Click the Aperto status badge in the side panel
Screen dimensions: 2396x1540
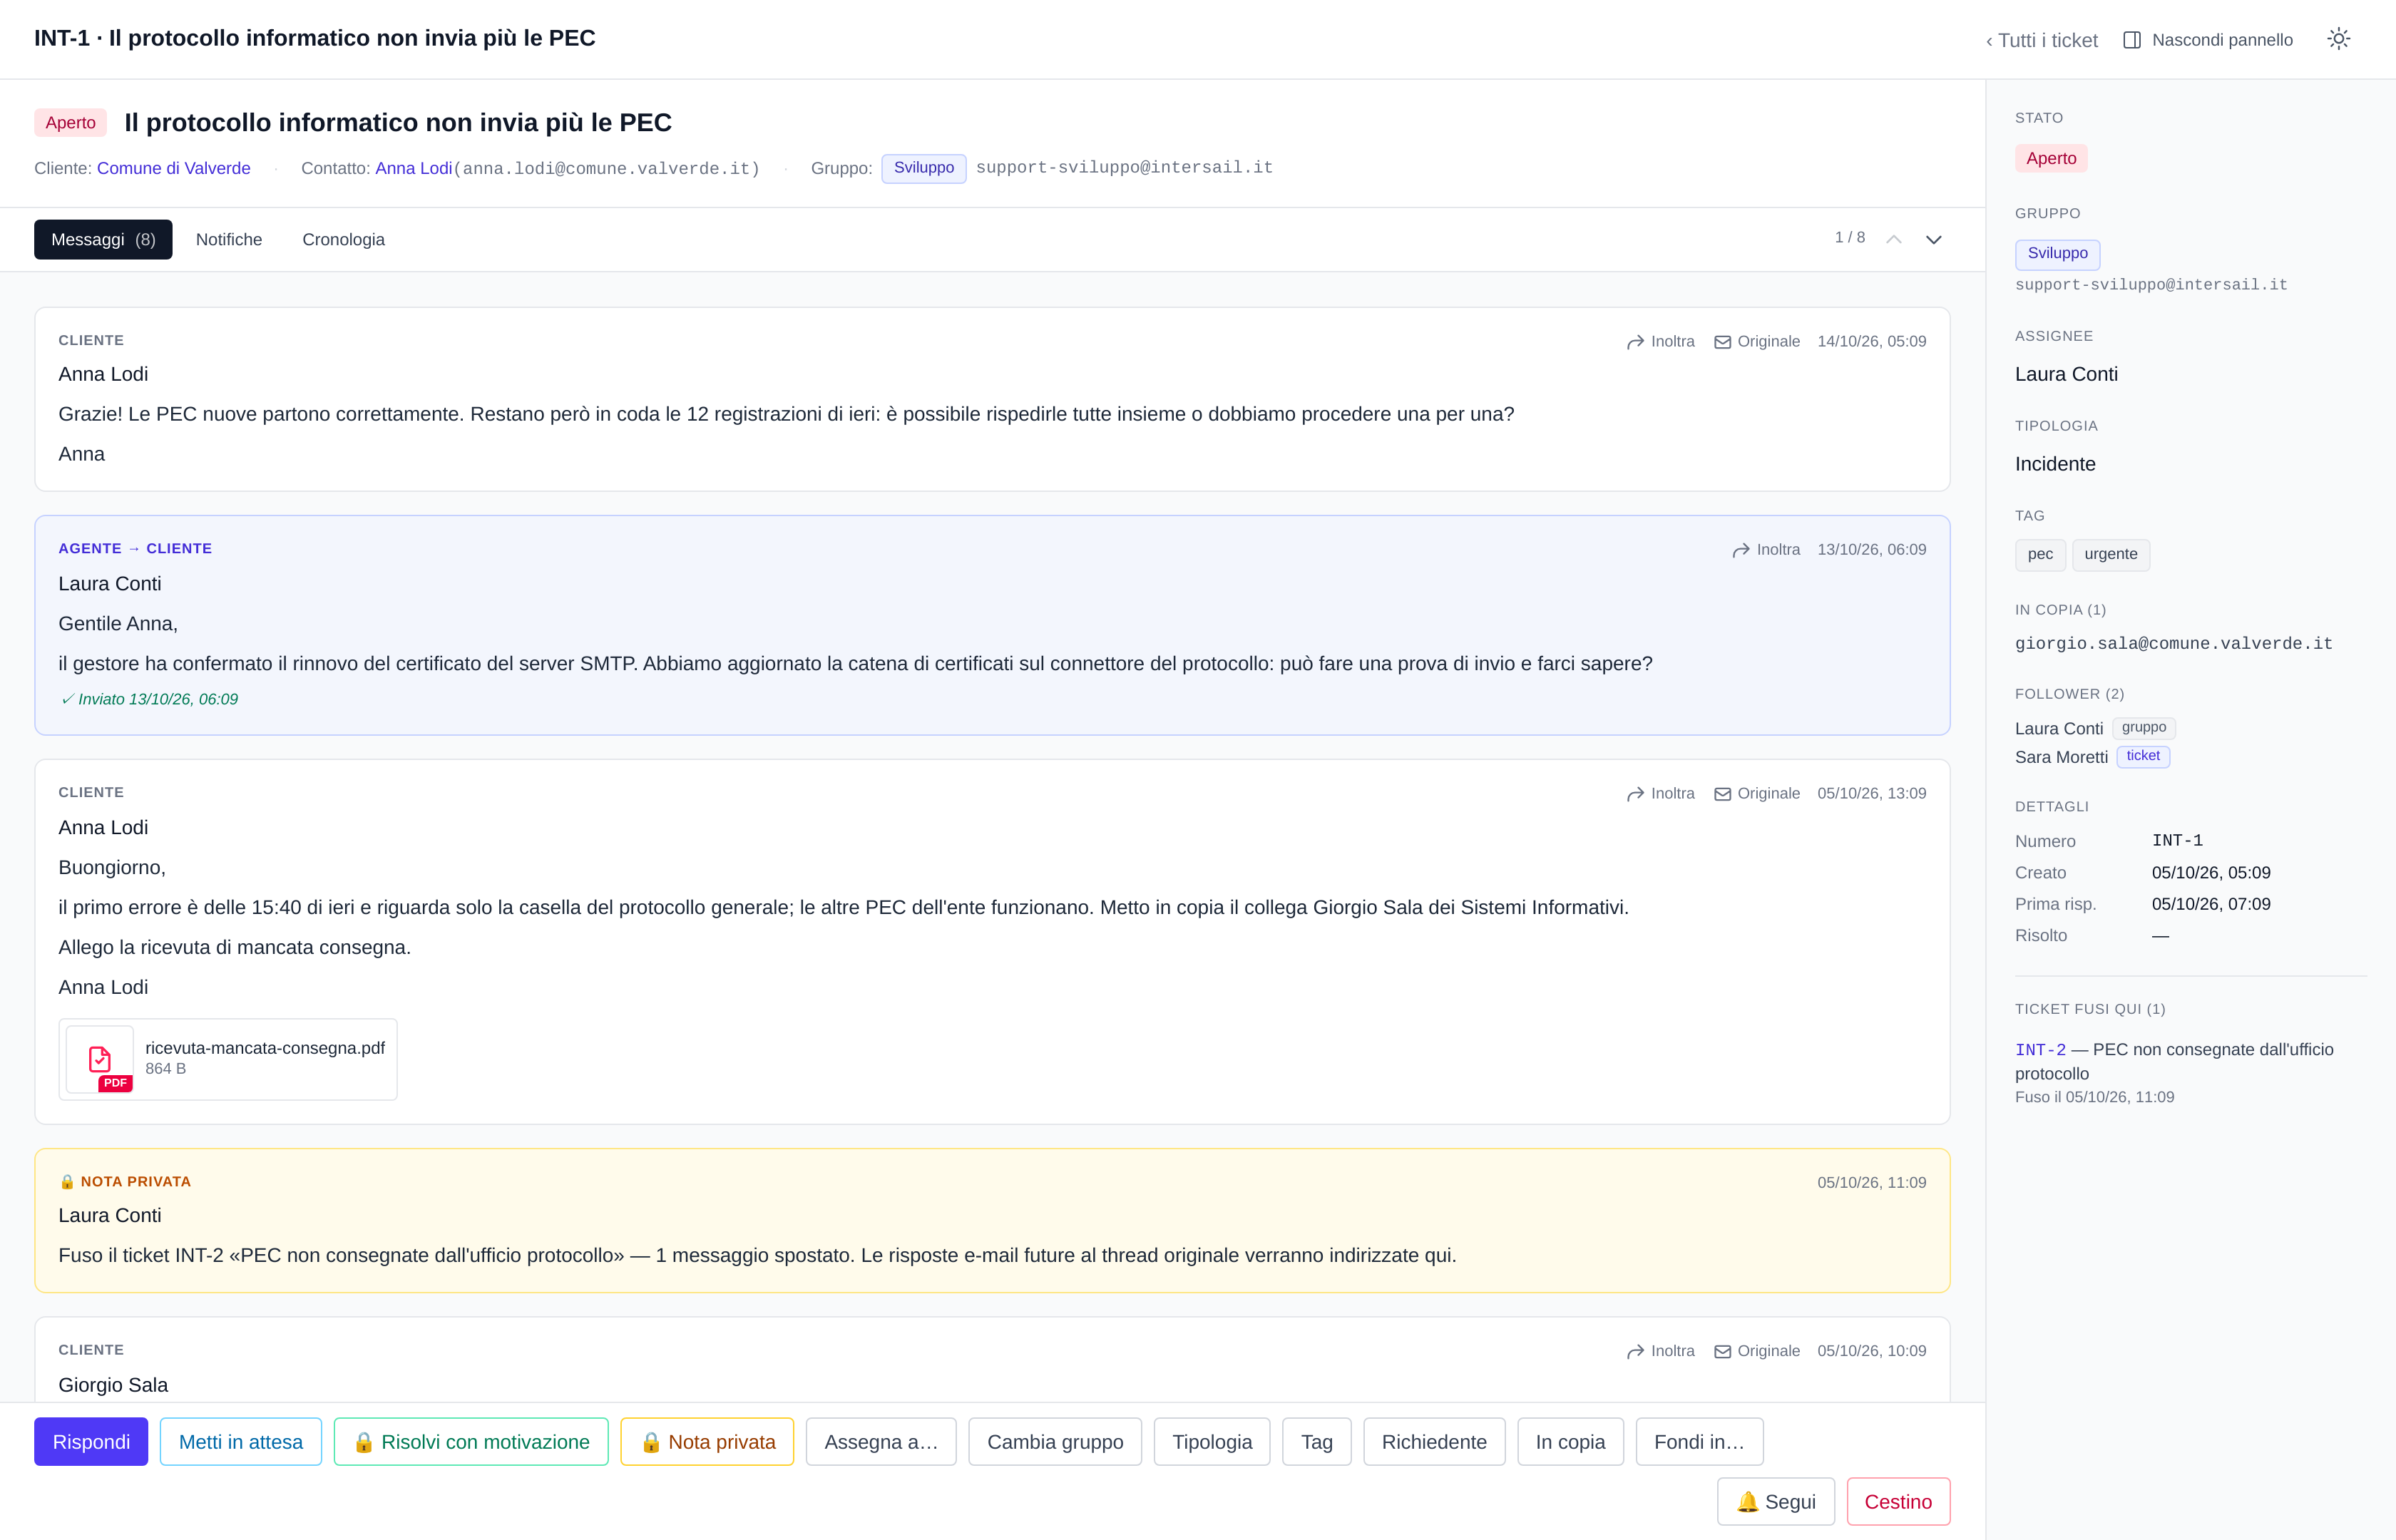[2051, 158]
